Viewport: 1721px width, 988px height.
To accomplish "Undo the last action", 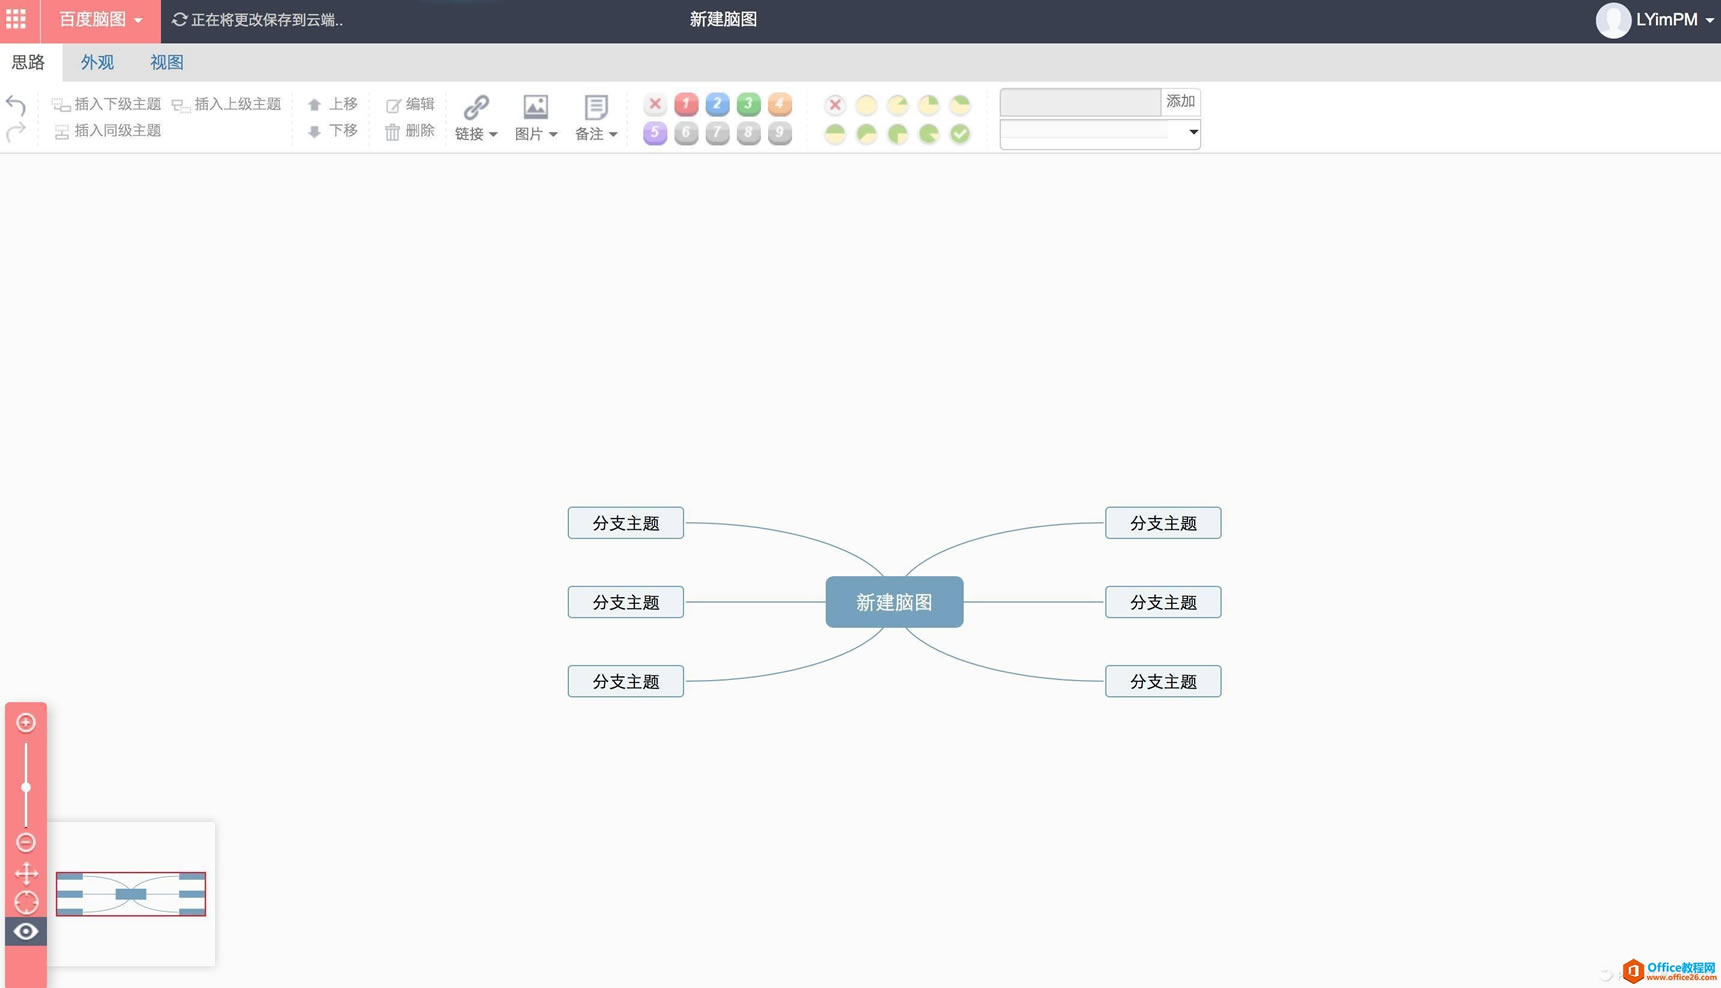I will tap(16, 104).
